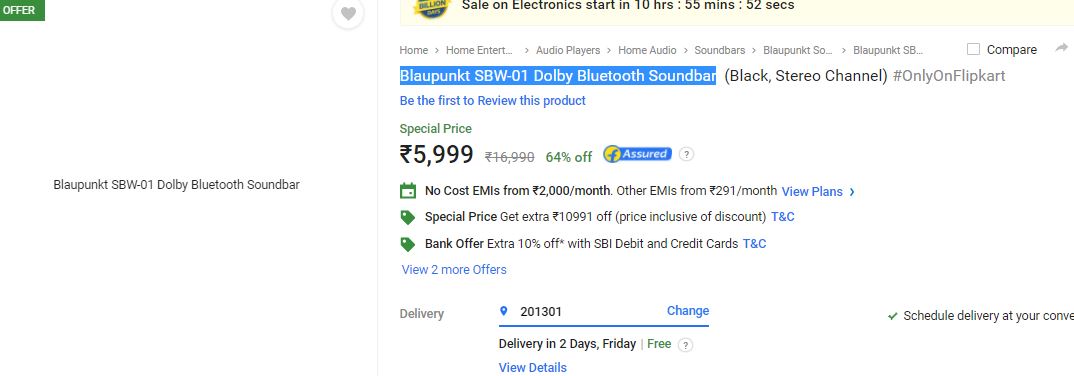Go to the Soundbars breadcrumb
This screenshot has width=1074, height=376.
coord(719,50)
